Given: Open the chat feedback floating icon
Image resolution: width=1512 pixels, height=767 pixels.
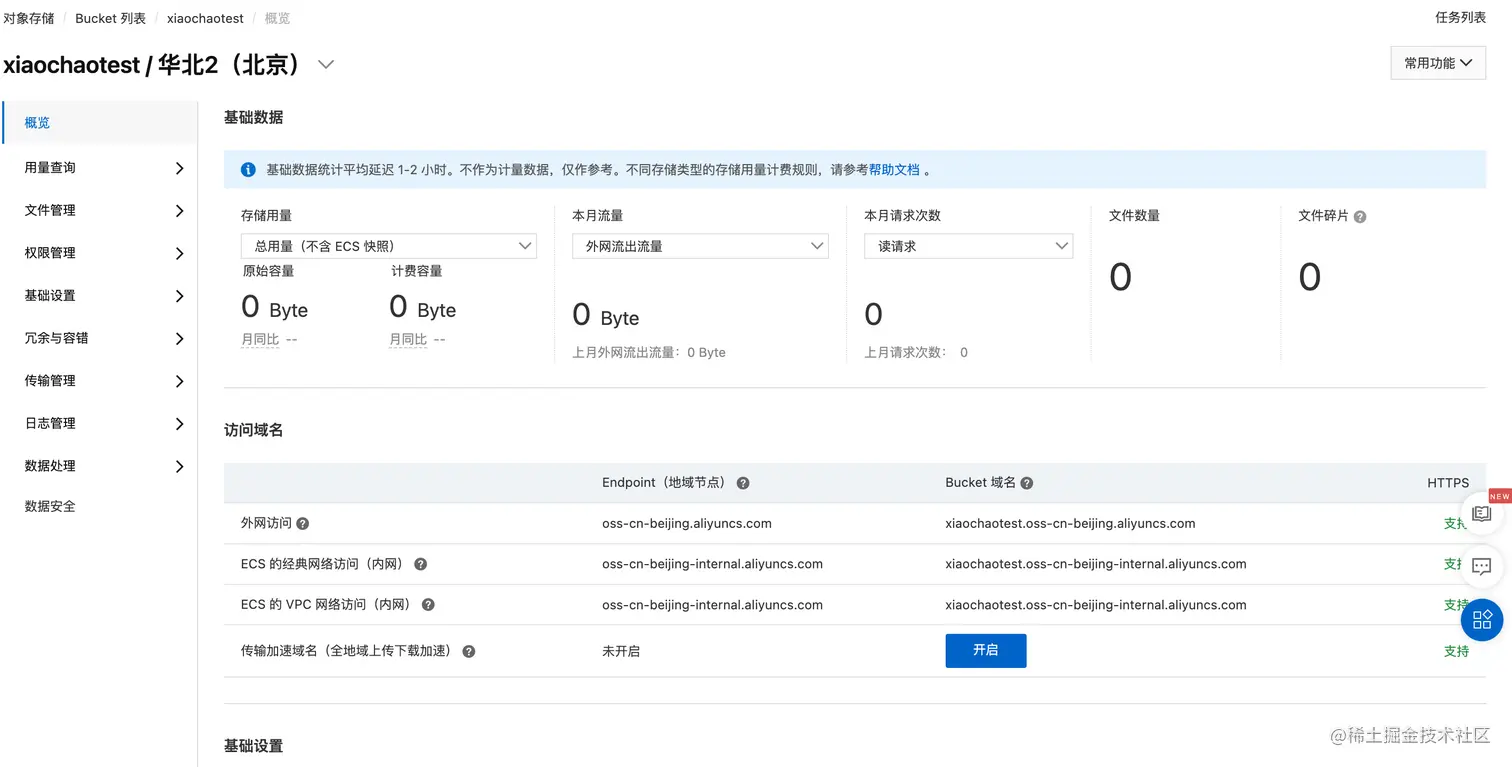Looking at the screenshot, I should click(x=1482, y=567).
